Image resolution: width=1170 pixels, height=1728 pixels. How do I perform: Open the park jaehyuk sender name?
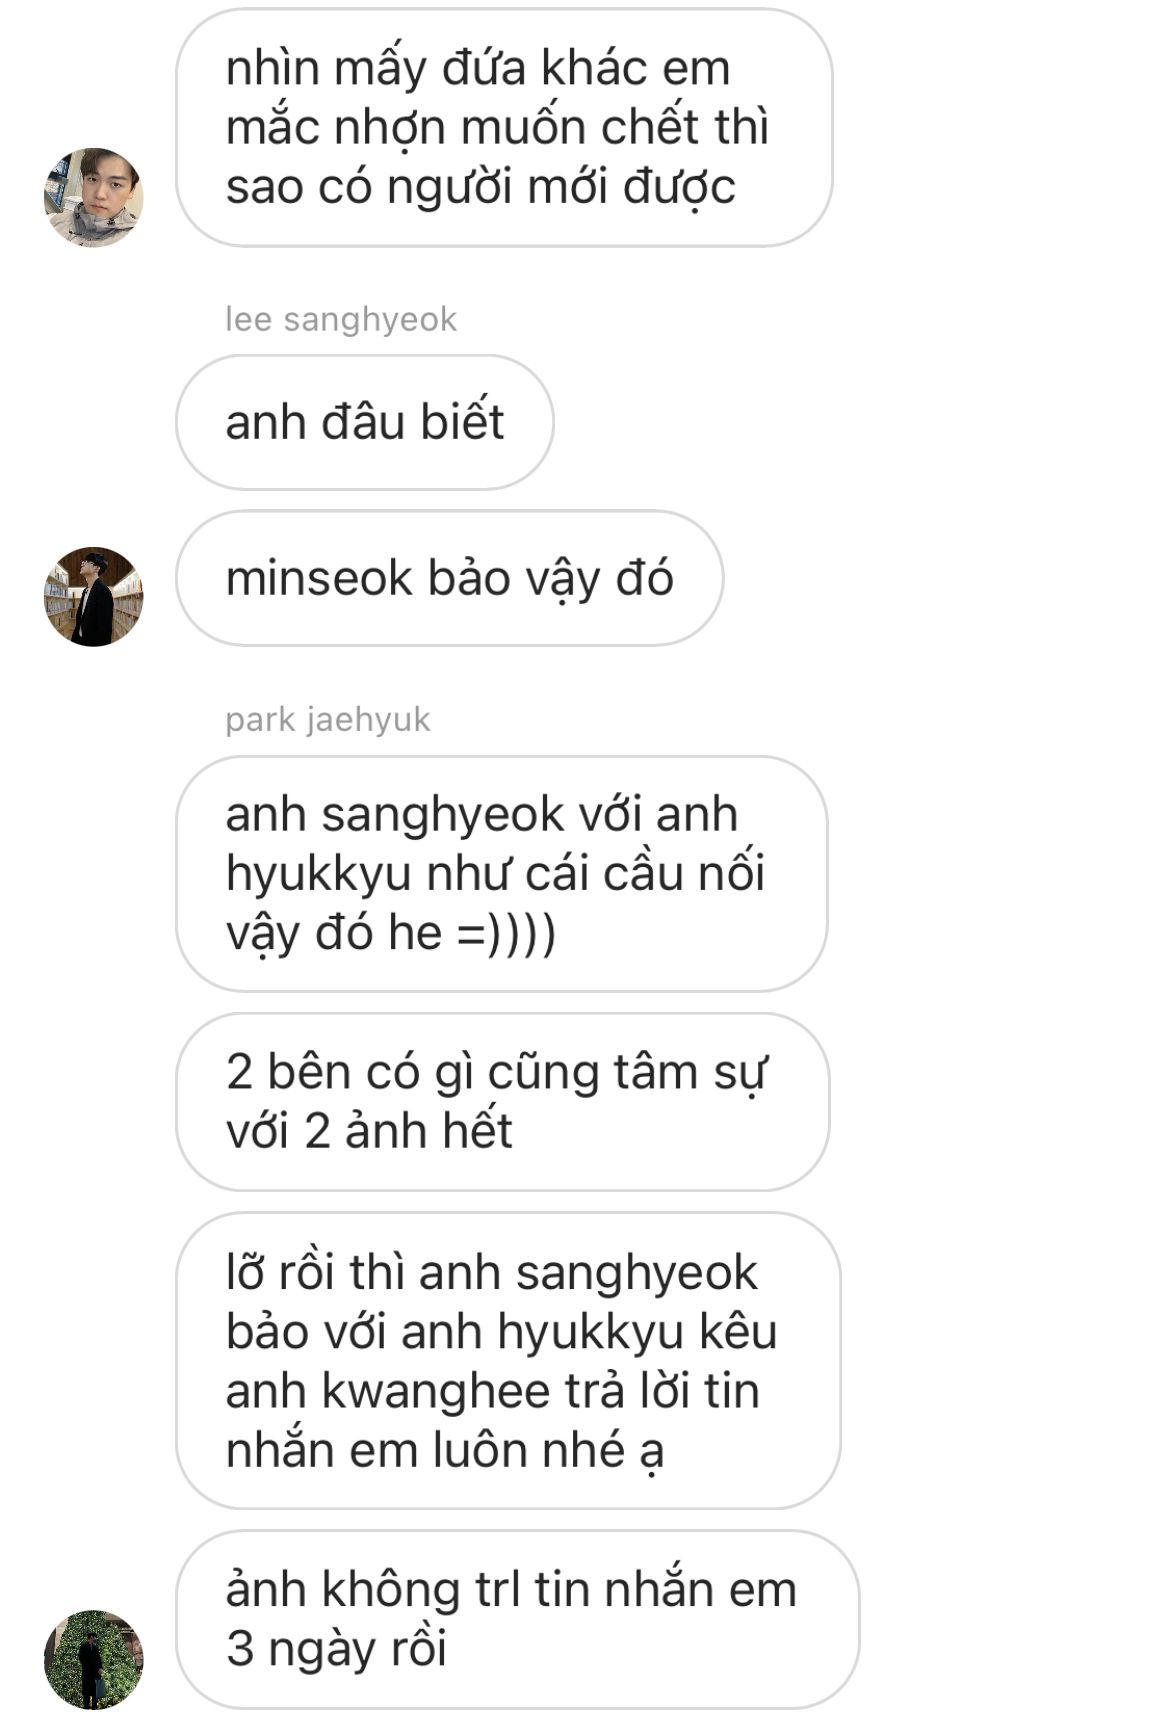click(x=328, y=720)
